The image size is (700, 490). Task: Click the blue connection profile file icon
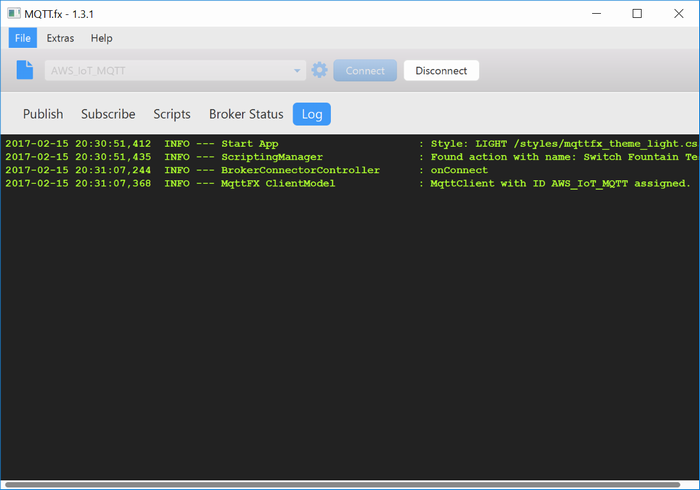25,70
